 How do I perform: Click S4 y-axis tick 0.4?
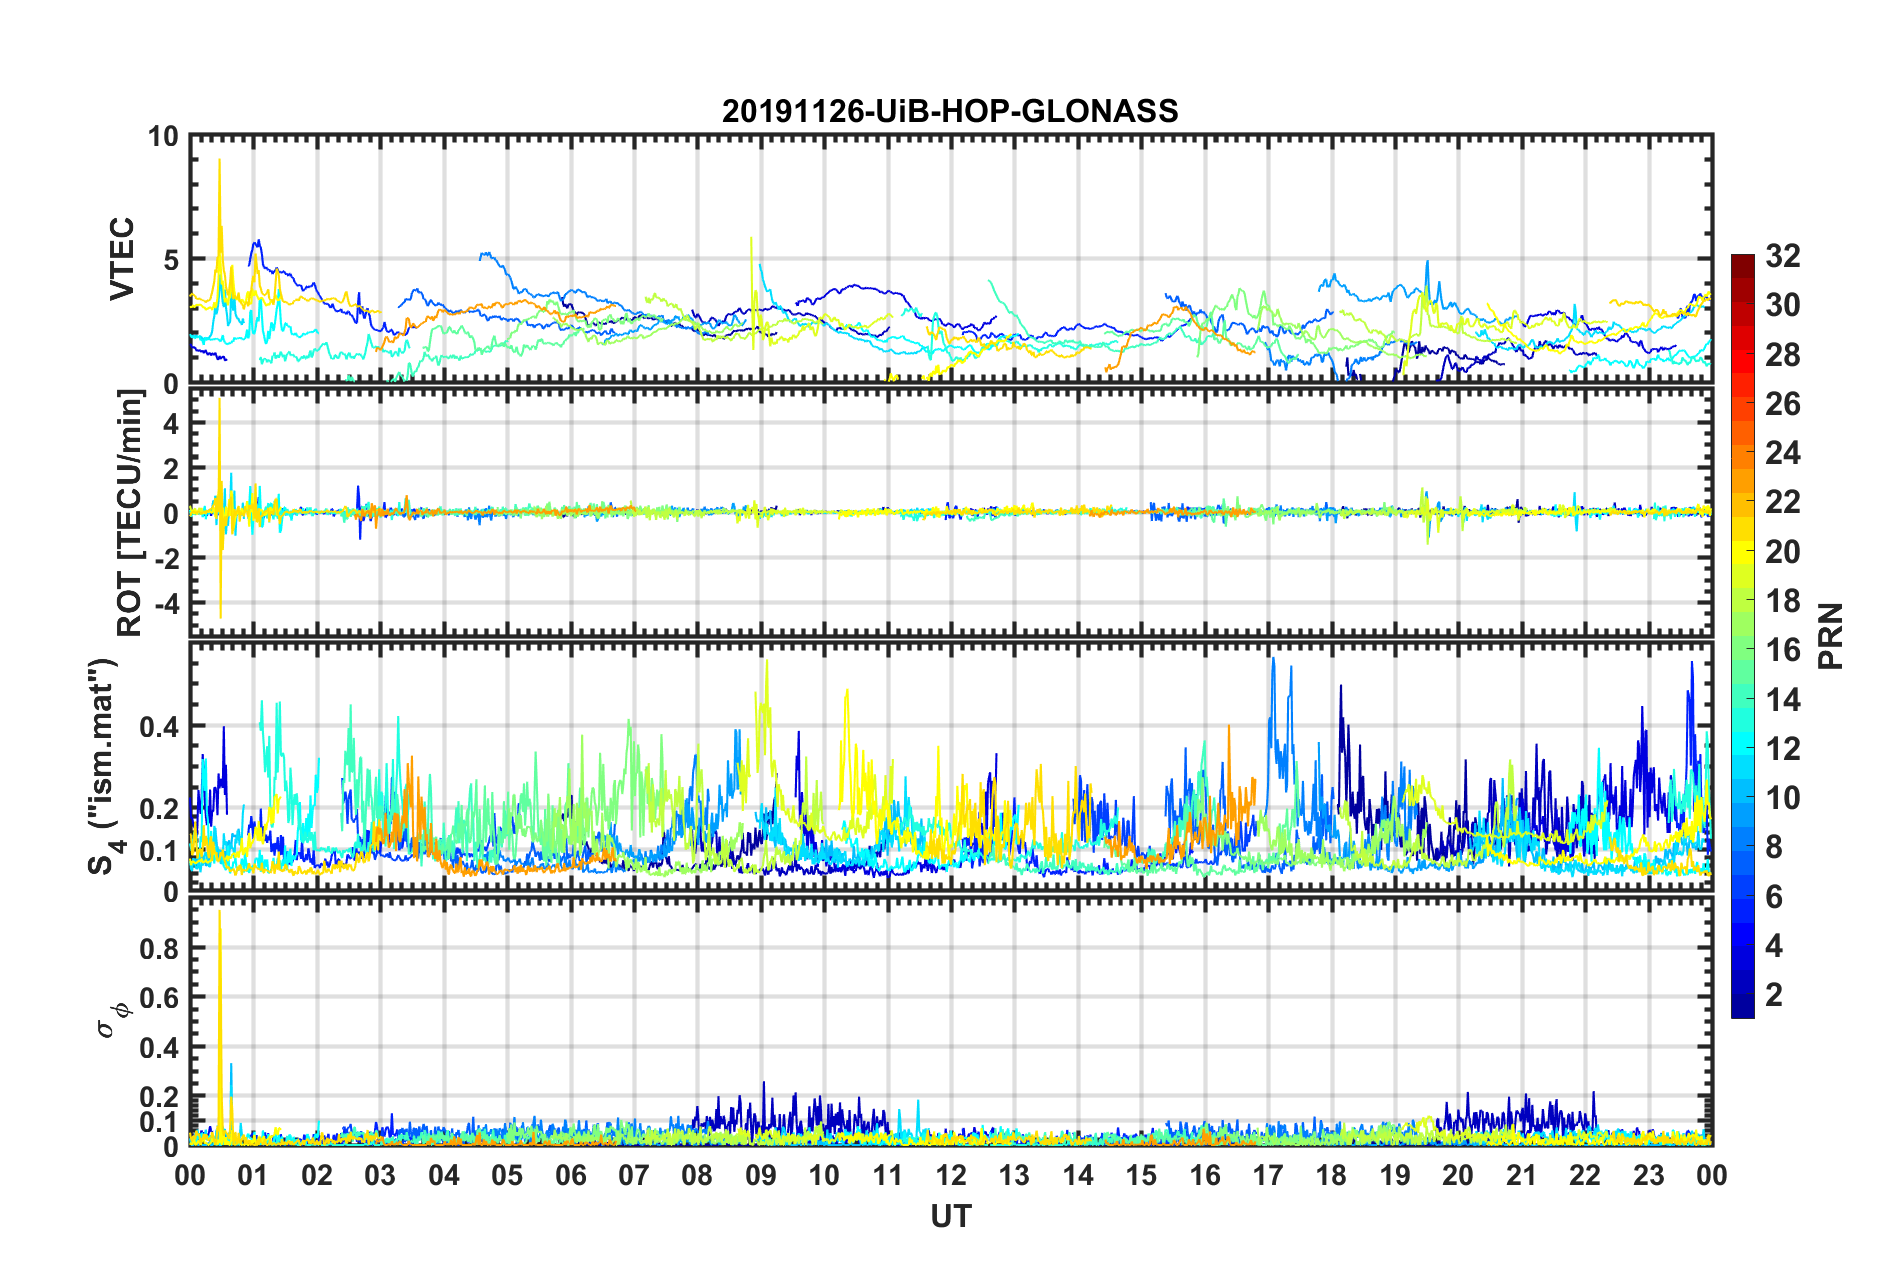click(159, 727)
